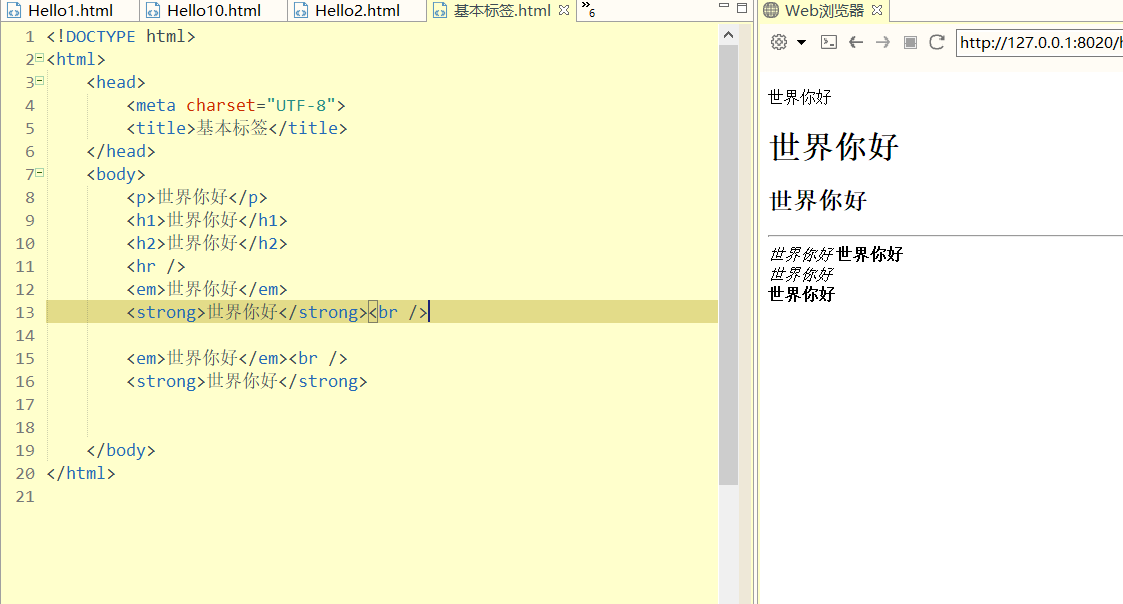The image size is (1123, 604).
Task: Click the h2 heading in browser preview
Action: point(818,201)
